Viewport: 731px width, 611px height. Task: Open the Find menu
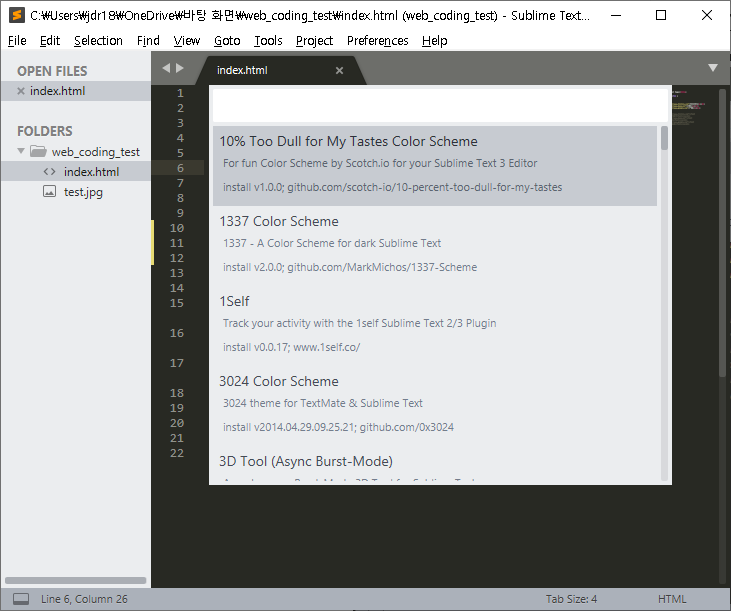point(148,41)
